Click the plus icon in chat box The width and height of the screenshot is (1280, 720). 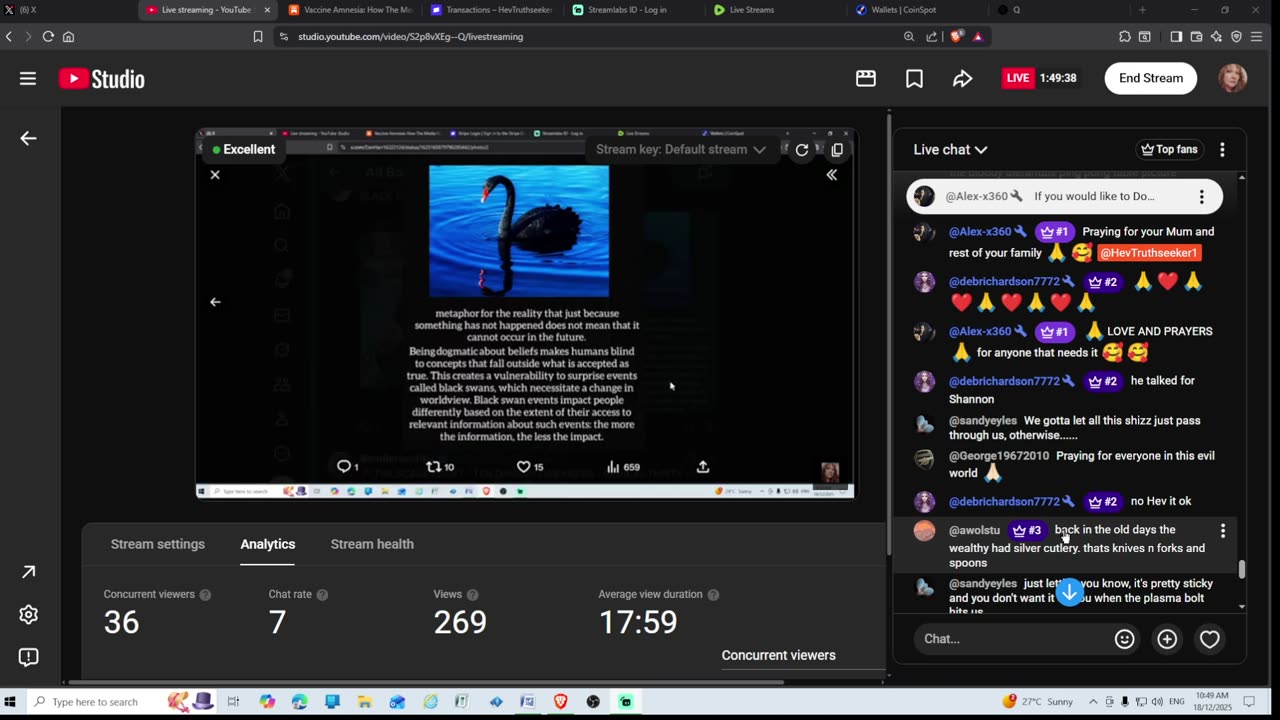tap(1167, 639)
